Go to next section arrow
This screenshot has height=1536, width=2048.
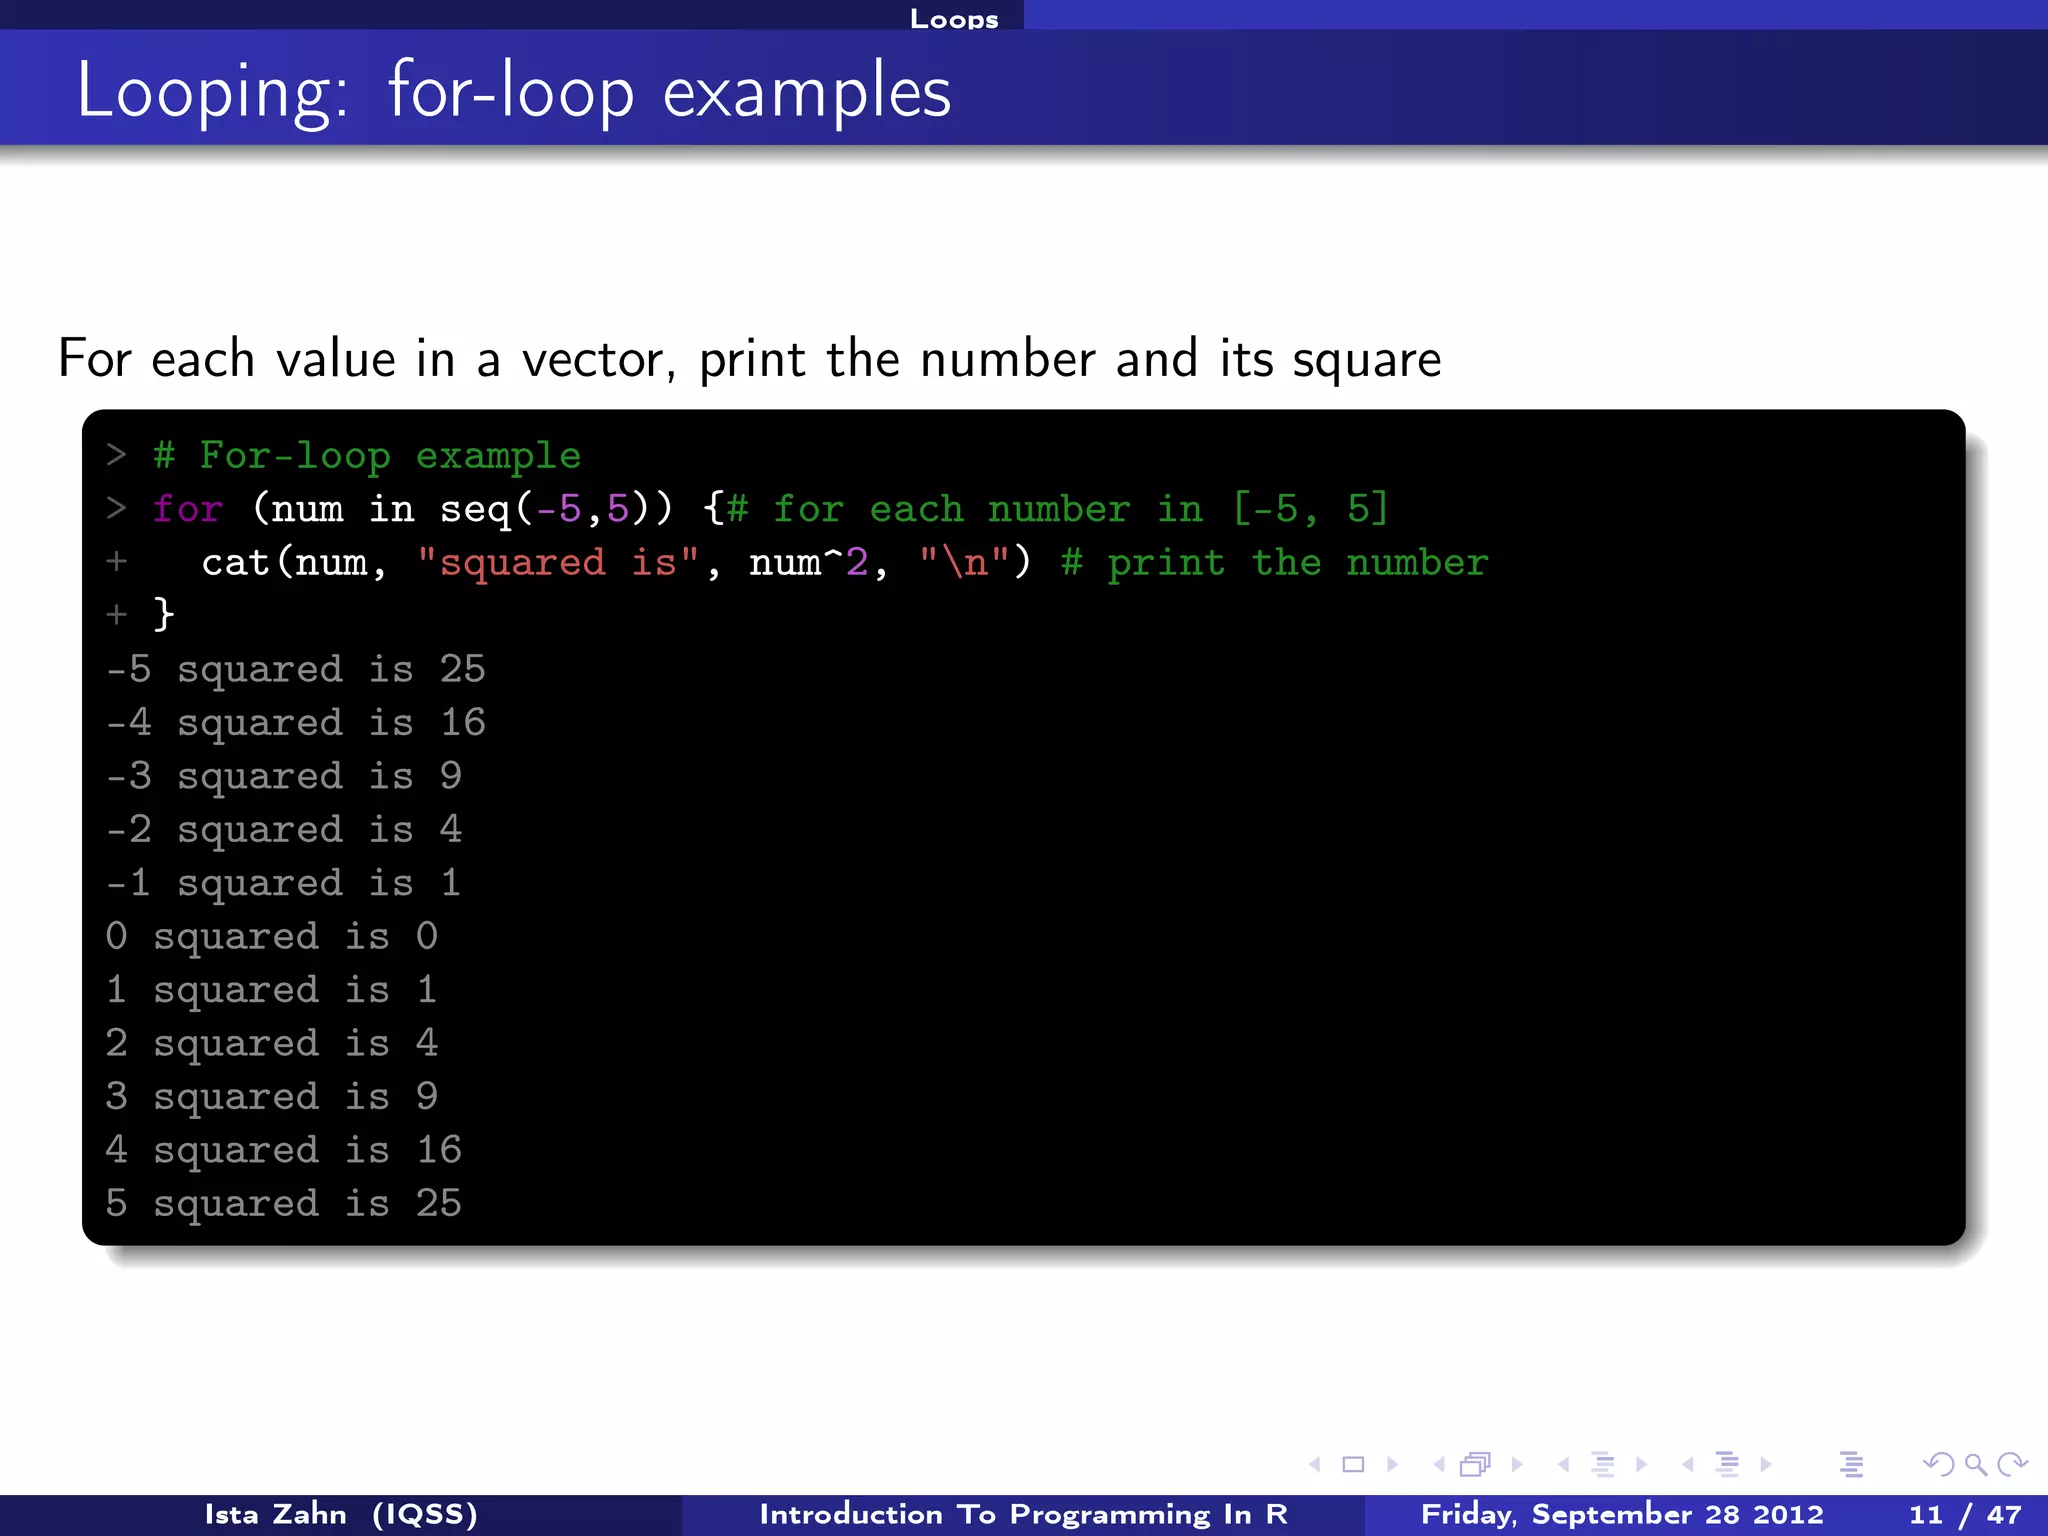click(1766, 1465)
